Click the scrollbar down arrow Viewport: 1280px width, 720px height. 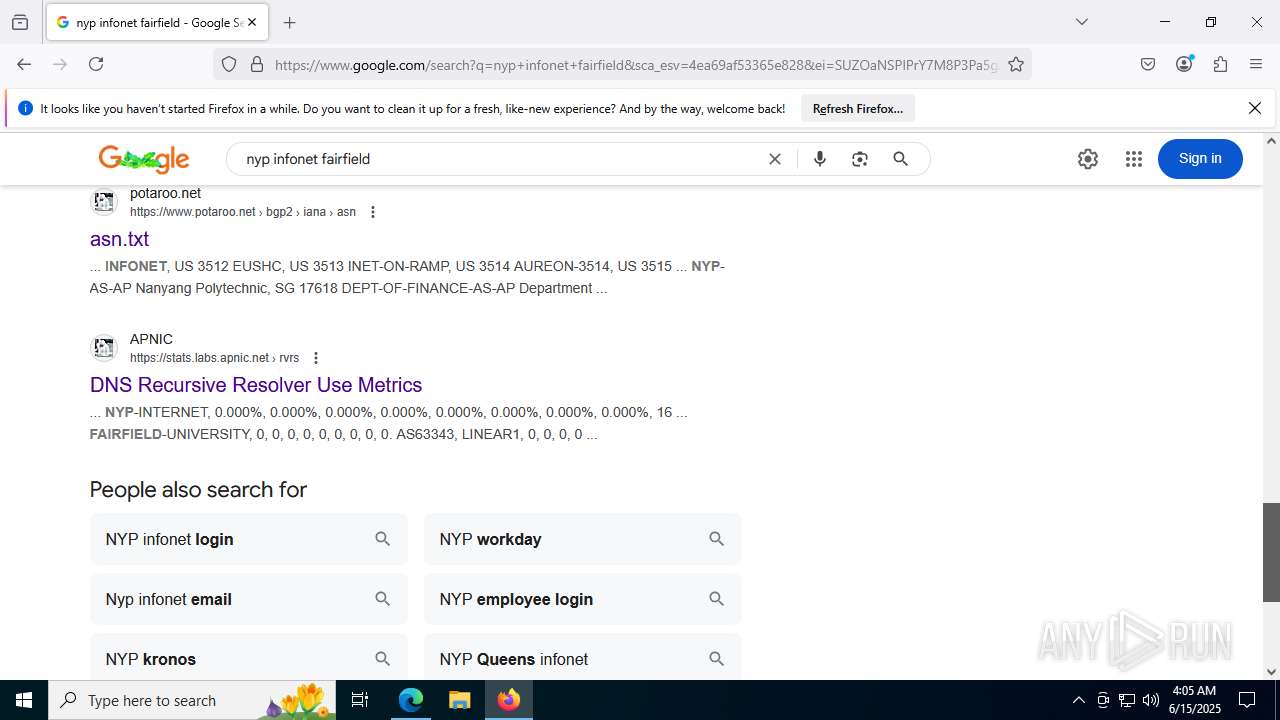[1271, 672]
